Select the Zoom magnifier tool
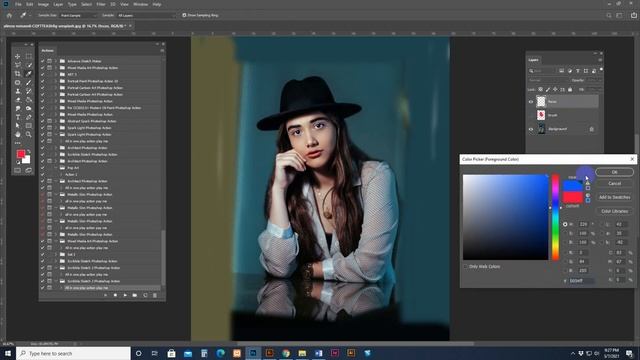 (x=29, y=134)
